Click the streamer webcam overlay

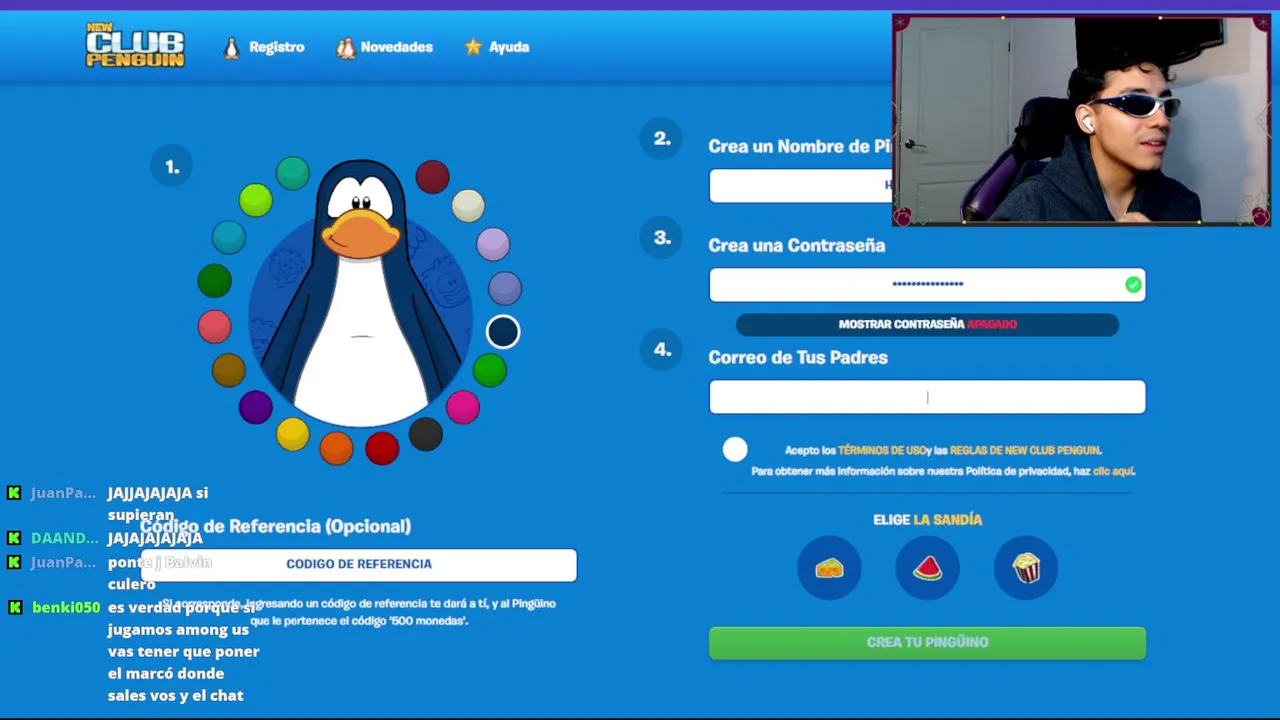coord(1081,120)
